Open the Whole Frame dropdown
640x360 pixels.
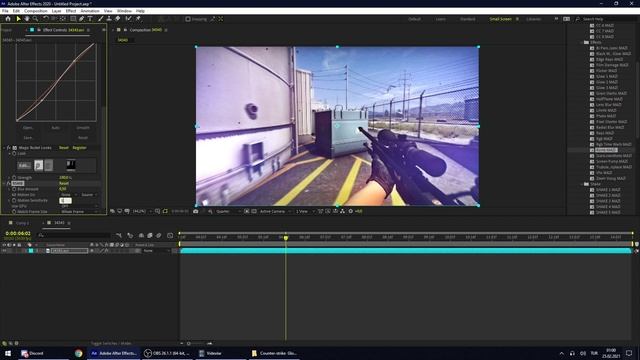79,212
